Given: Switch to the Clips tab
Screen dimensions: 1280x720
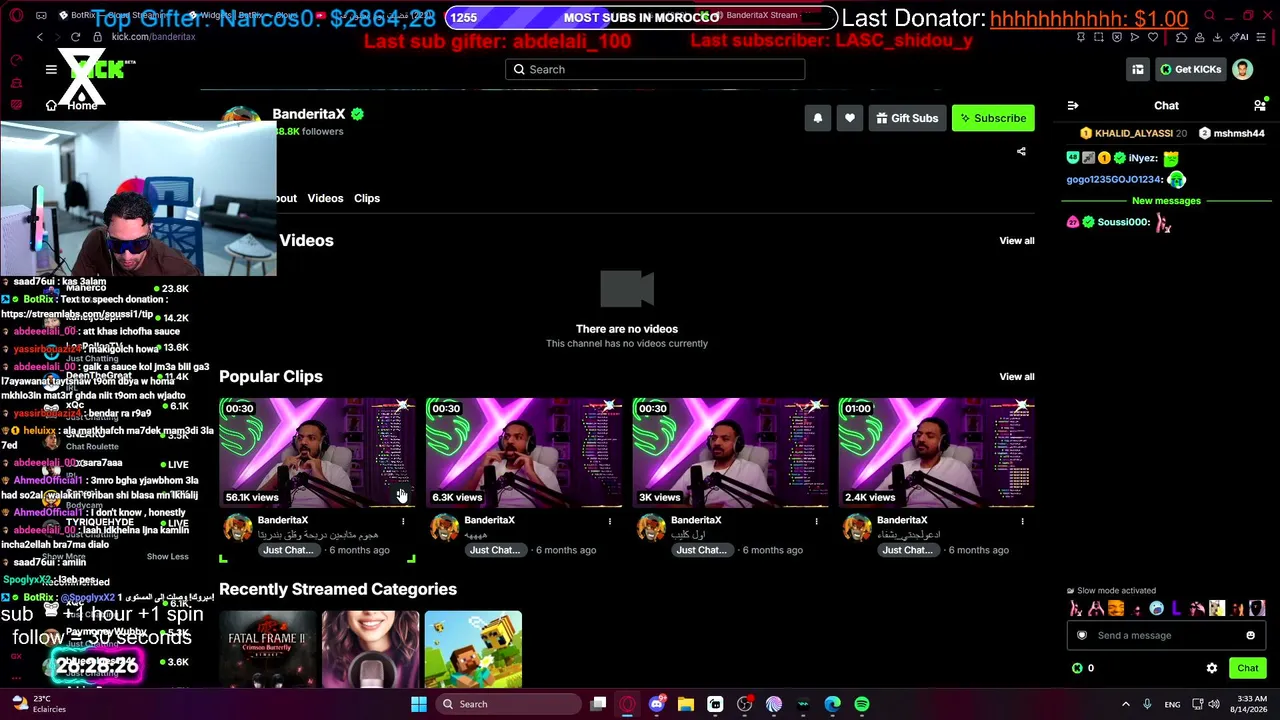Looking at the screenshot, I should [x=367, y=198].
